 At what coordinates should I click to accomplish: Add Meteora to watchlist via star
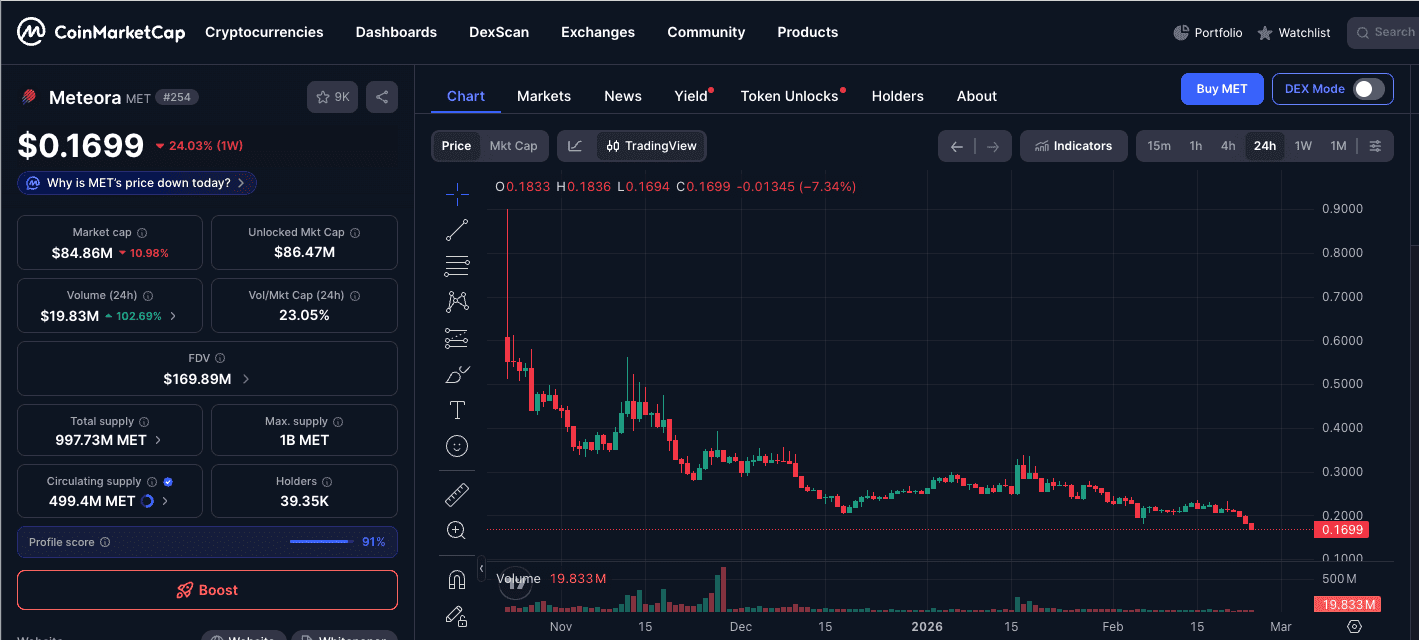click(x=332, y=97)
